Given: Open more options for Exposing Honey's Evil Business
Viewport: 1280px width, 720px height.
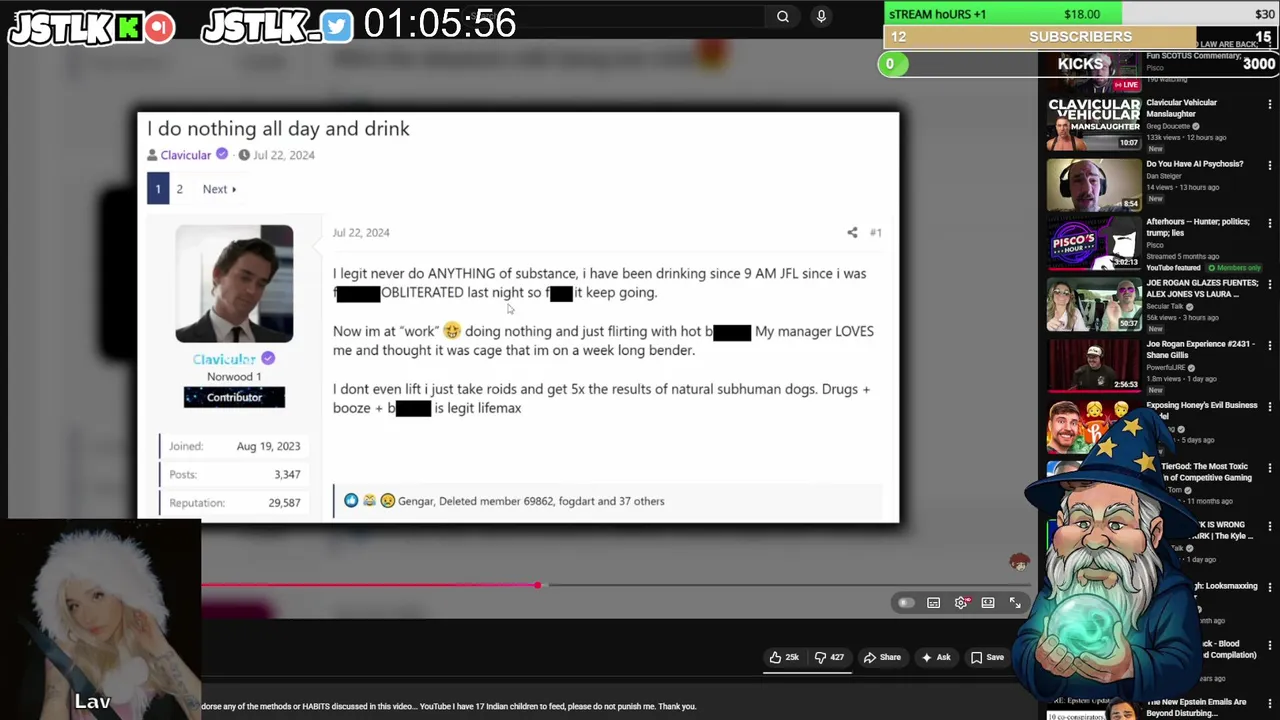Looking at the screenshot, I should coord(1269,406).
